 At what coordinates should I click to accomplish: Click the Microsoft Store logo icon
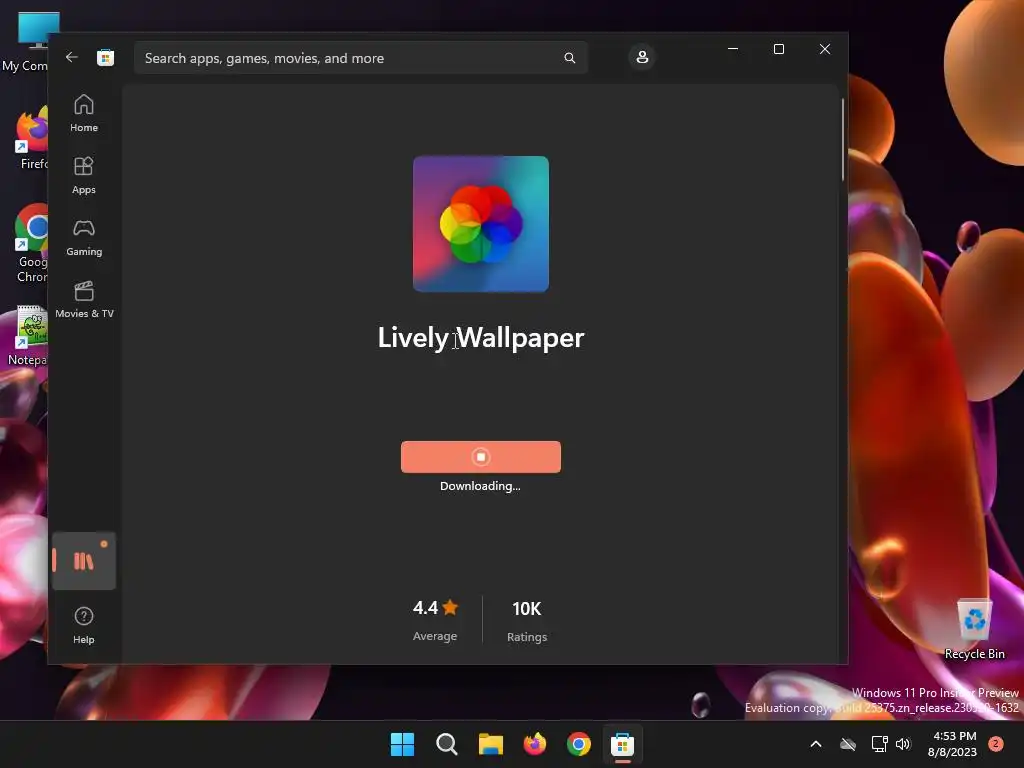click(106, 57)
